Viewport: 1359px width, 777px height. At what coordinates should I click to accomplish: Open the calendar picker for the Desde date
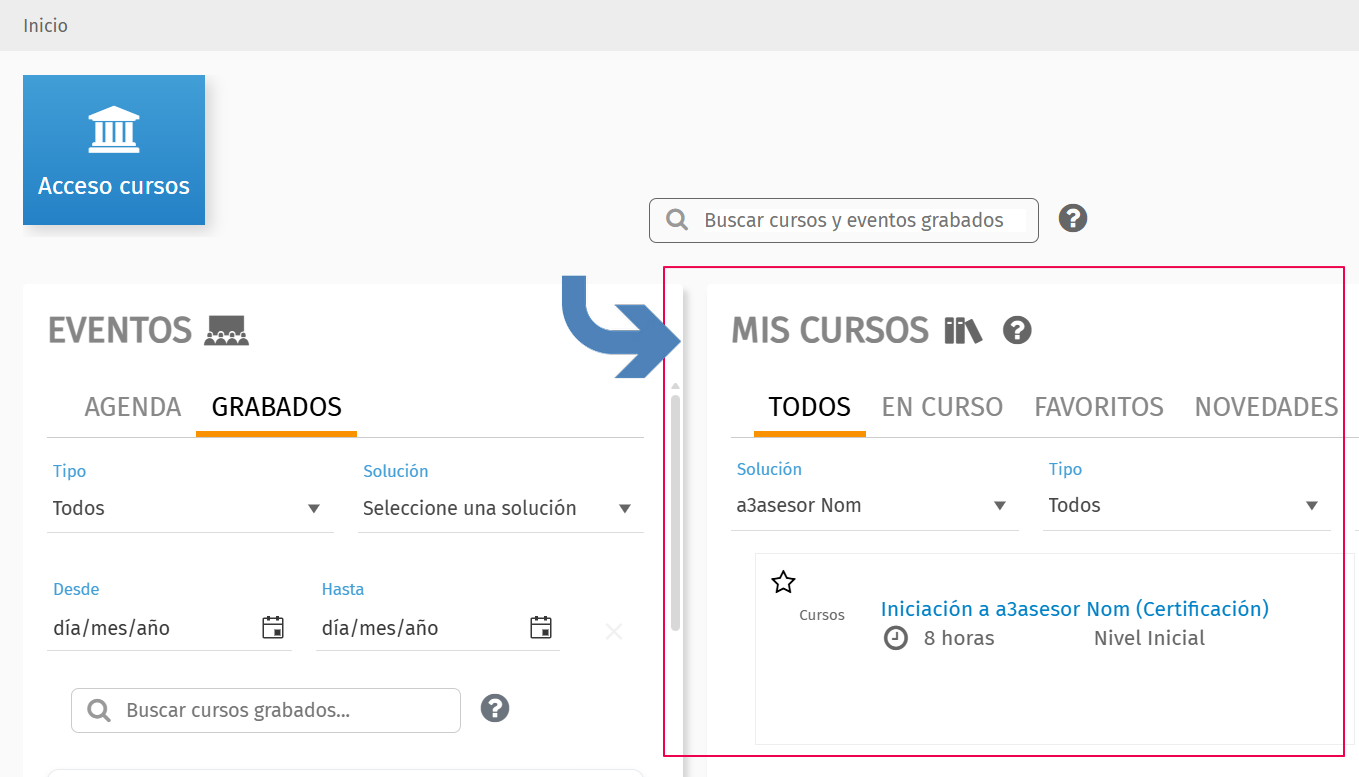273,628
